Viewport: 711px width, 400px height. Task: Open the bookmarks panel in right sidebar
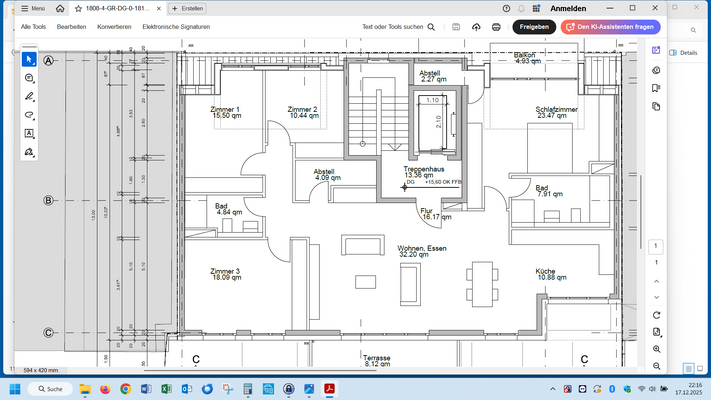(656, 88)
